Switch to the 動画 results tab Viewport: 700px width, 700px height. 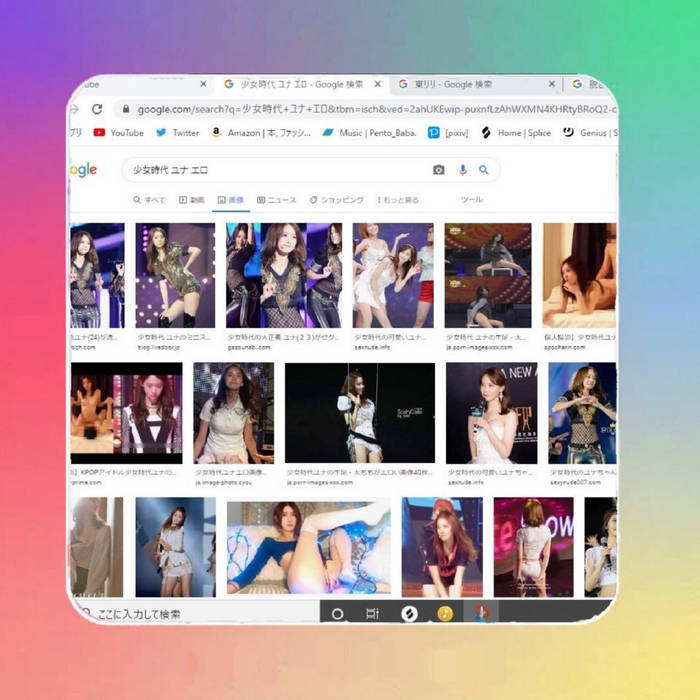point(192,200)
